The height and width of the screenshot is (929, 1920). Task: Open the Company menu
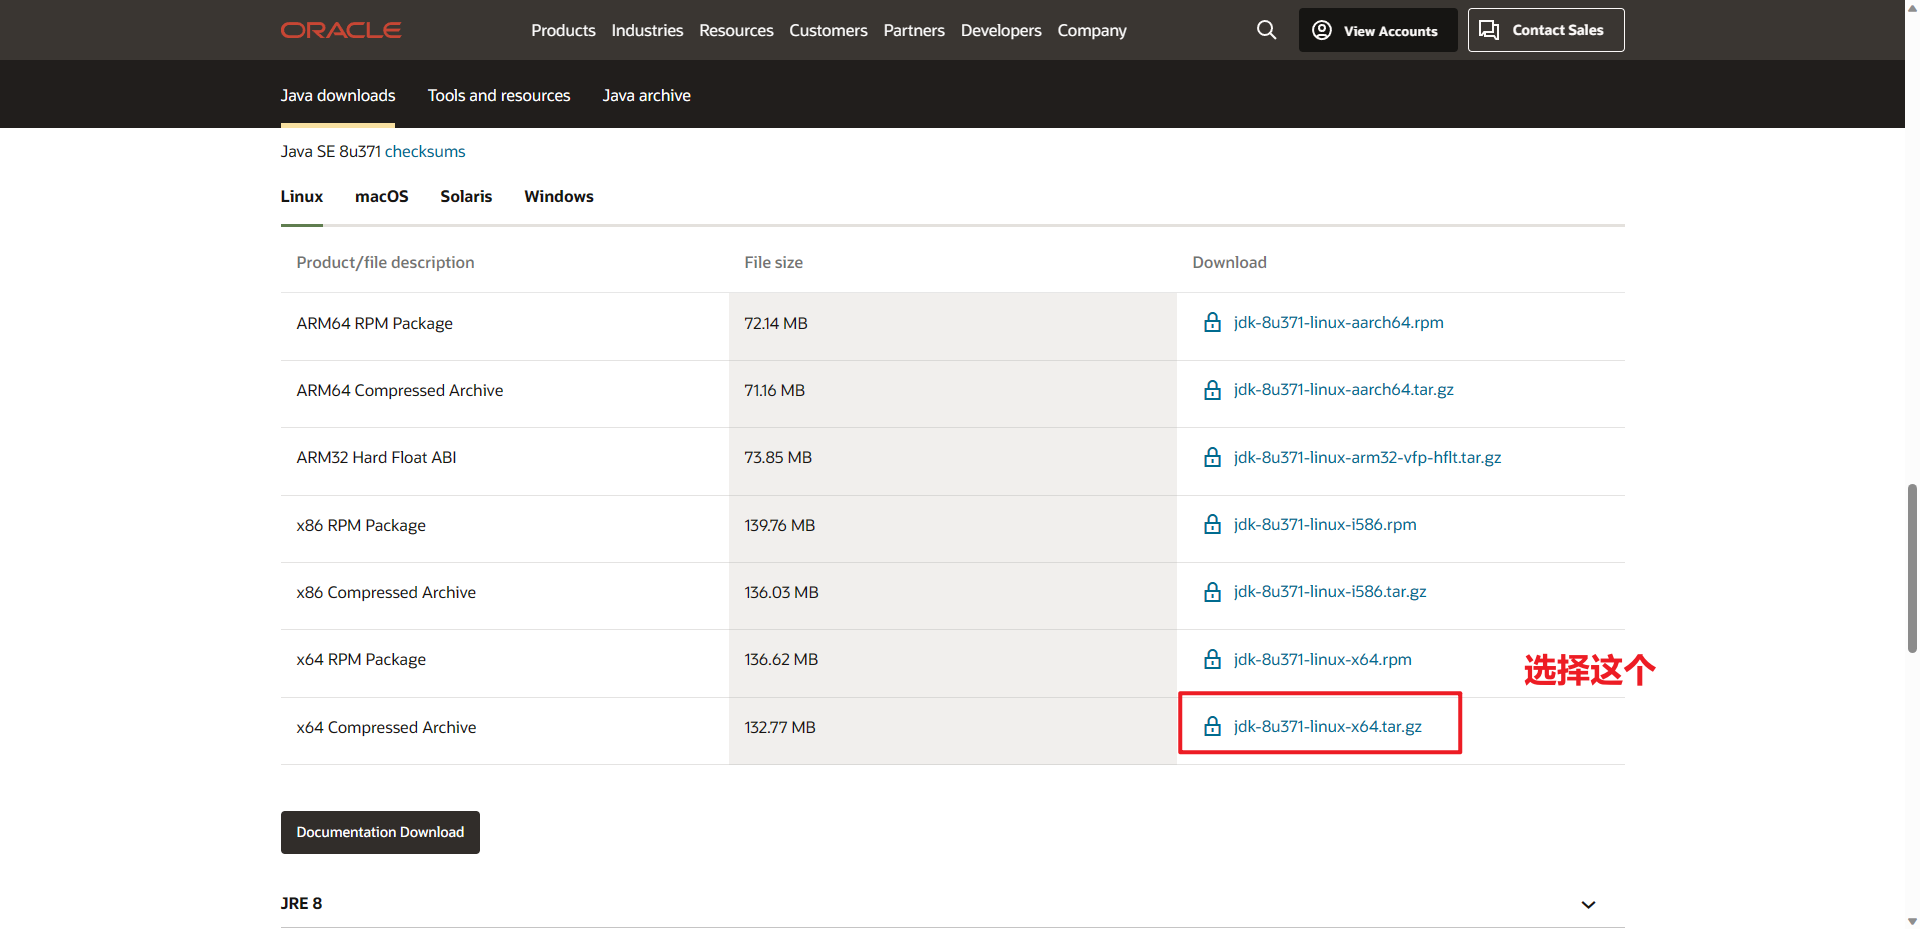pos(1092,30)
